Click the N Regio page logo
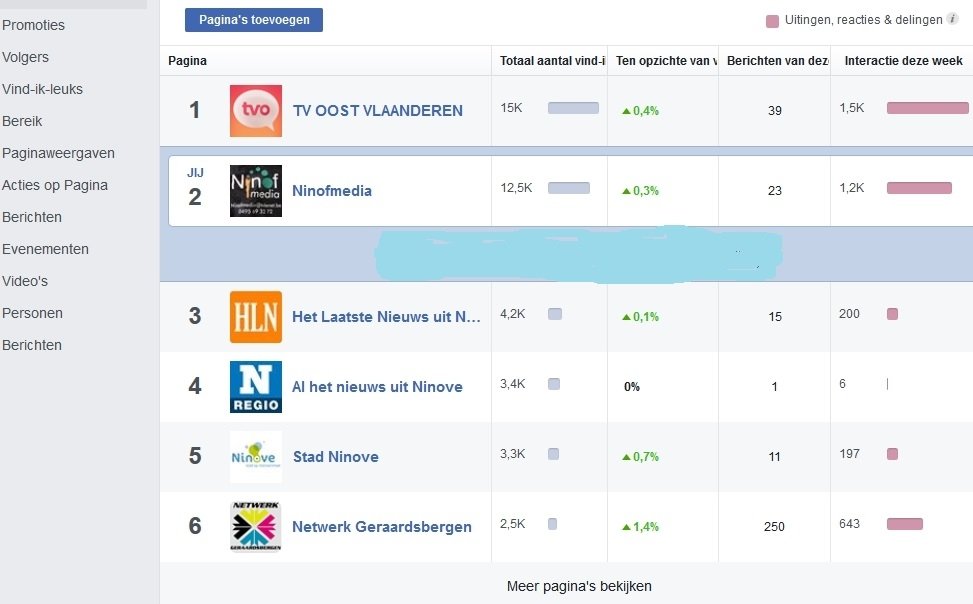The image size is (973, 604). click(x=255, y=386)
